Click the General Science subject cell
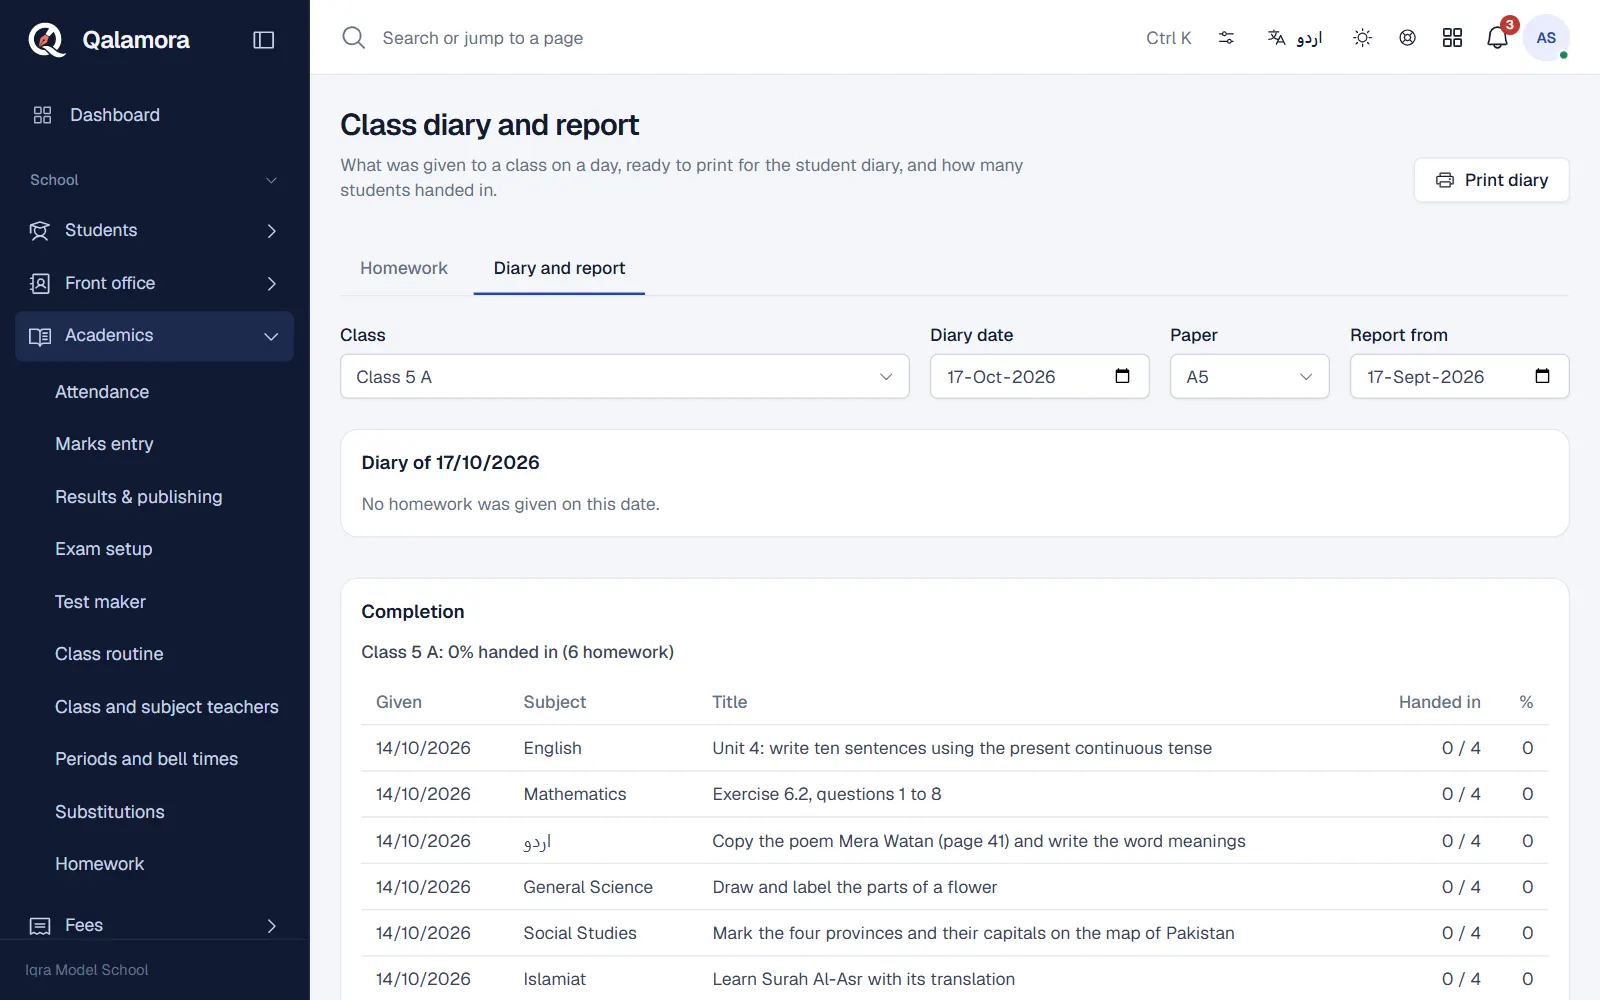This screenshot has height=1000, width=1600. click(x=588, y=887)
